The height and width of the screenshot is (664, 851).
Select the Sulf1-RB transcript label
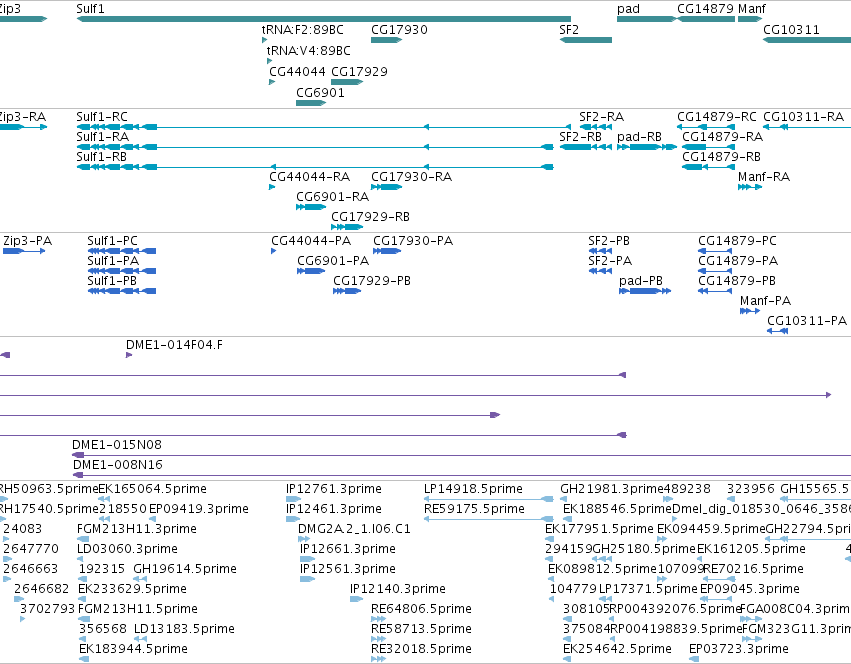coord(101,157)
